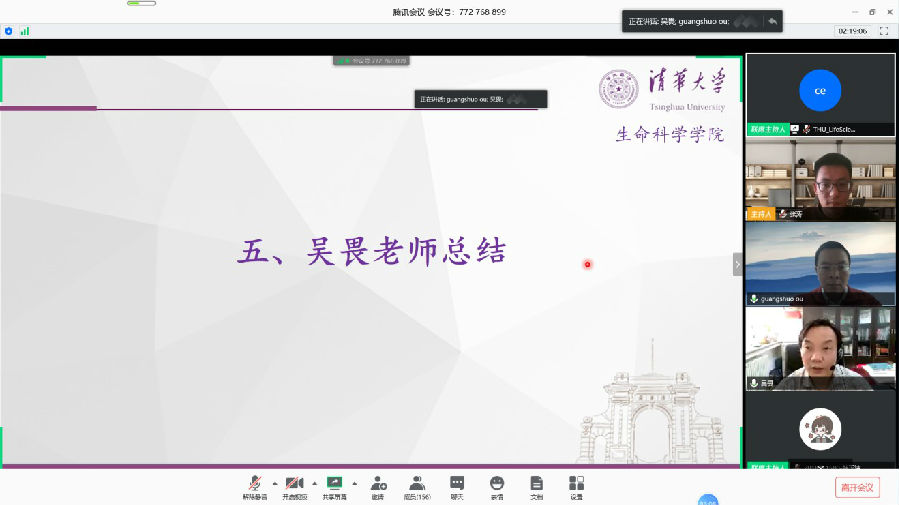Collapse the participant video side panel
Image resolution: width=899 pixels, height=505 pixels.
(x=738, y=265)
